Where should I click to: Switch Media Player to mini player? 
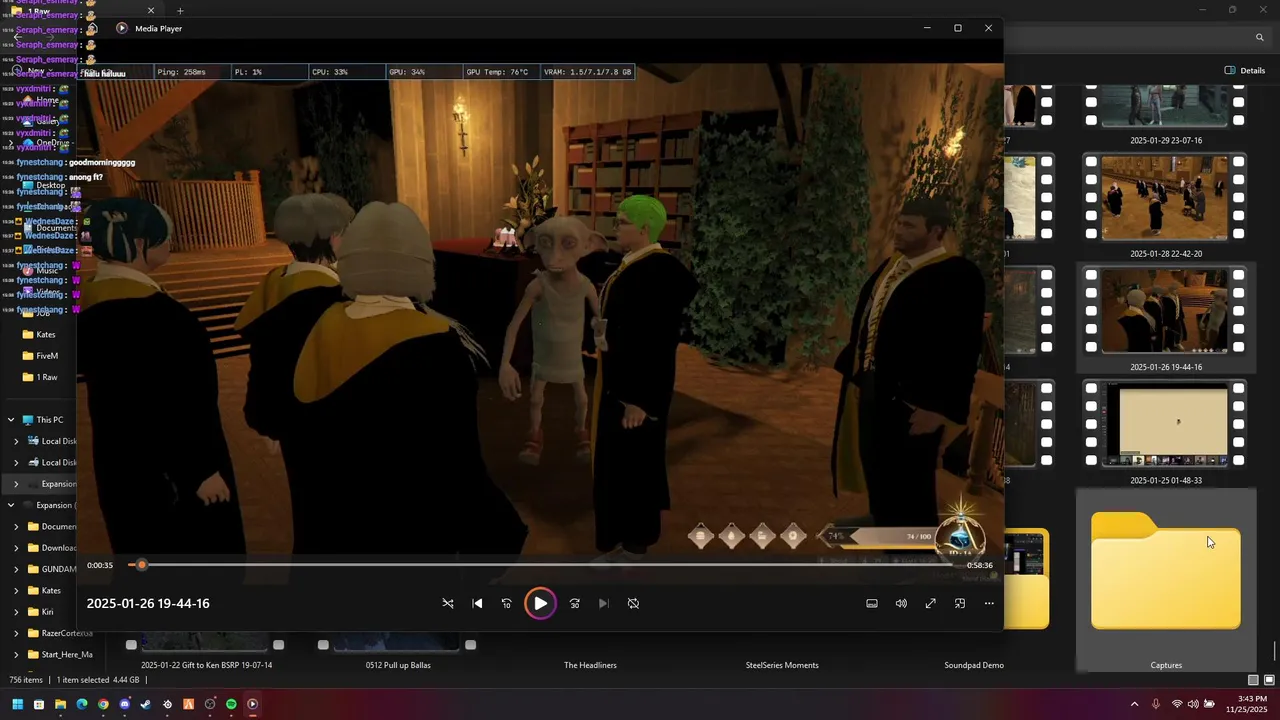click(960, 603)
